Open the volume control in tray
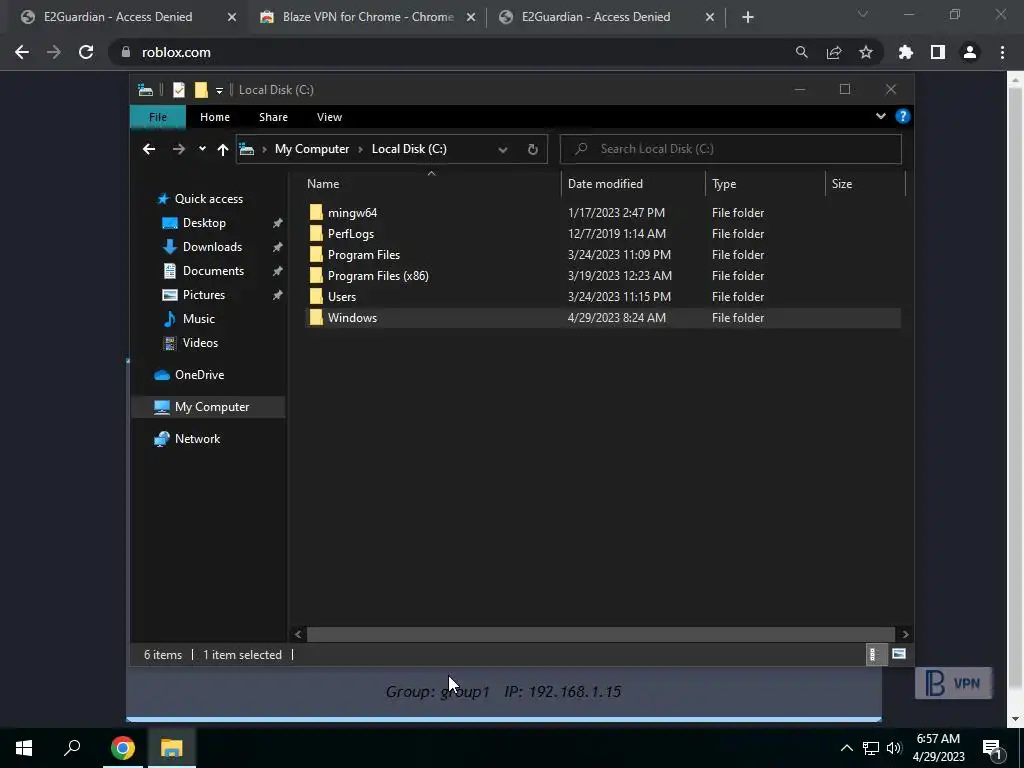Screen dimensions: 1024x768 click(x=894, y=748)
